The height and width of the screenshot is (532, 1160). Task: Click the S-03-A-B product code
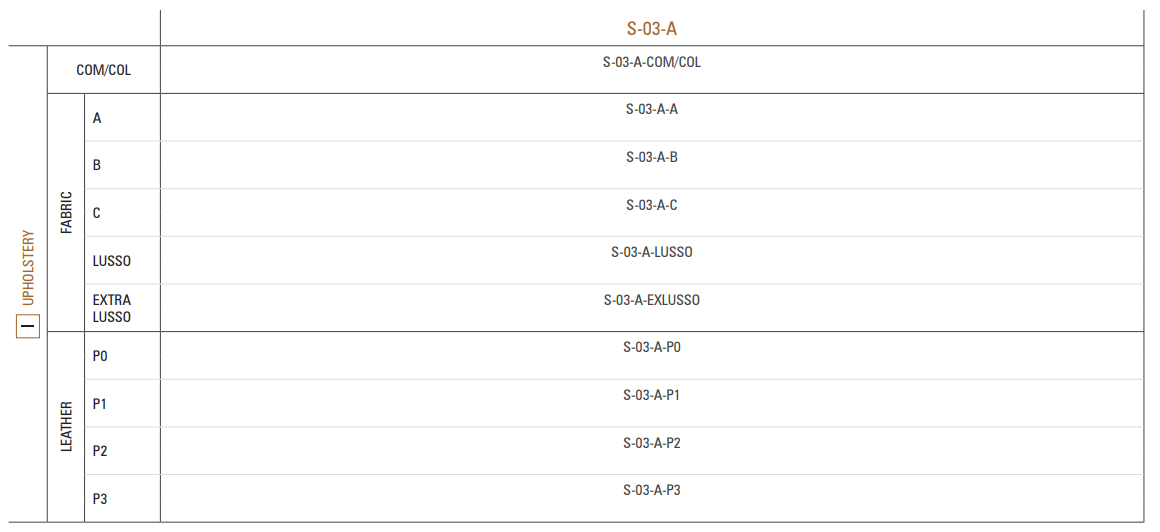coord(651,157)
